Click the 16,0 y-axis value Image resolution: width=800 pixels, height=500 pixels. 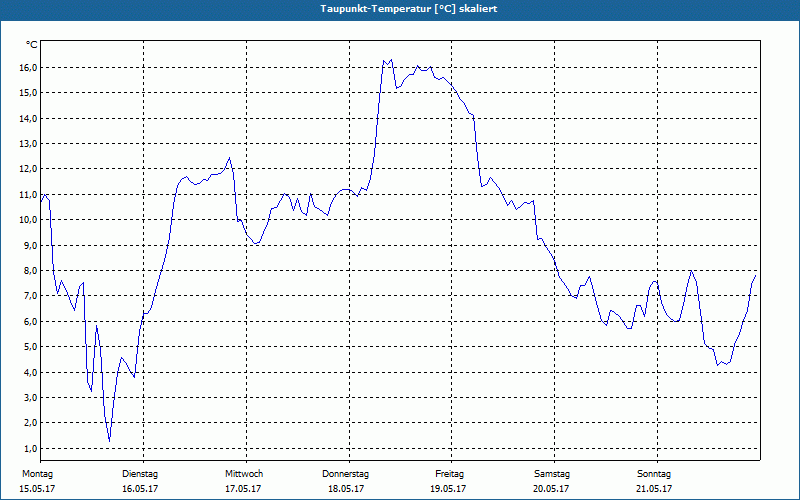click(28, 68)
